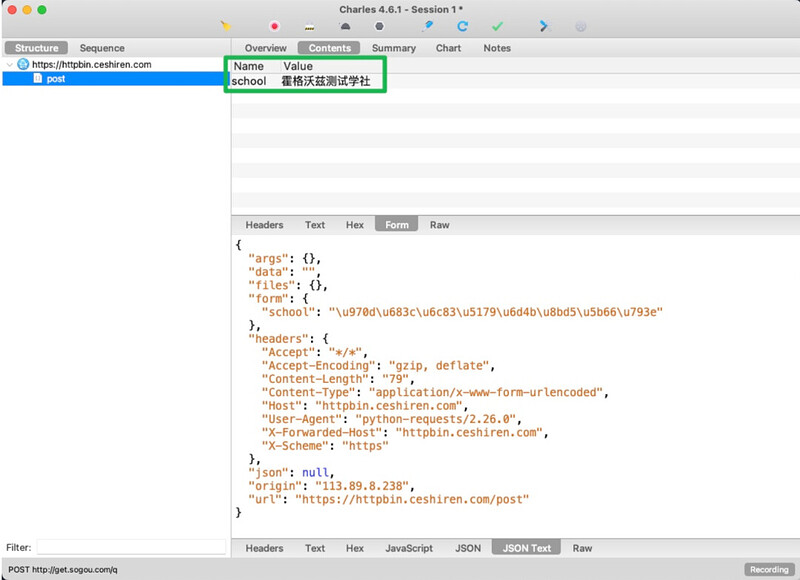Click the broom clear session icon
800x580 pixels.
click(226, 26)
